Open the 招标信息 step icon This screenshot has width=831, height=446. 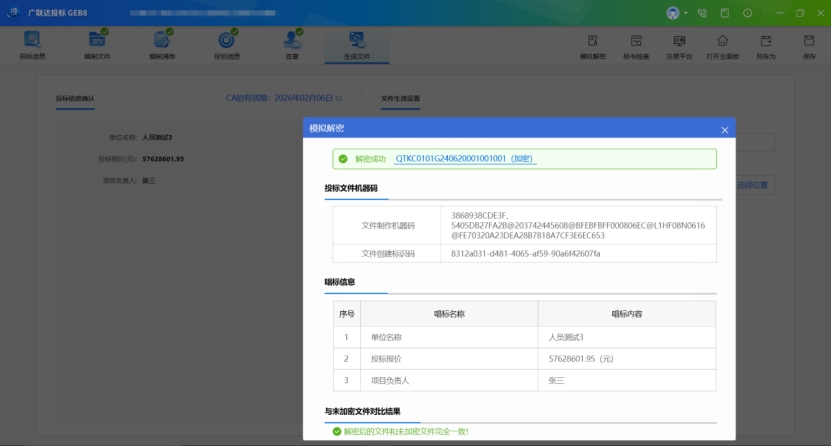(32, 44)
